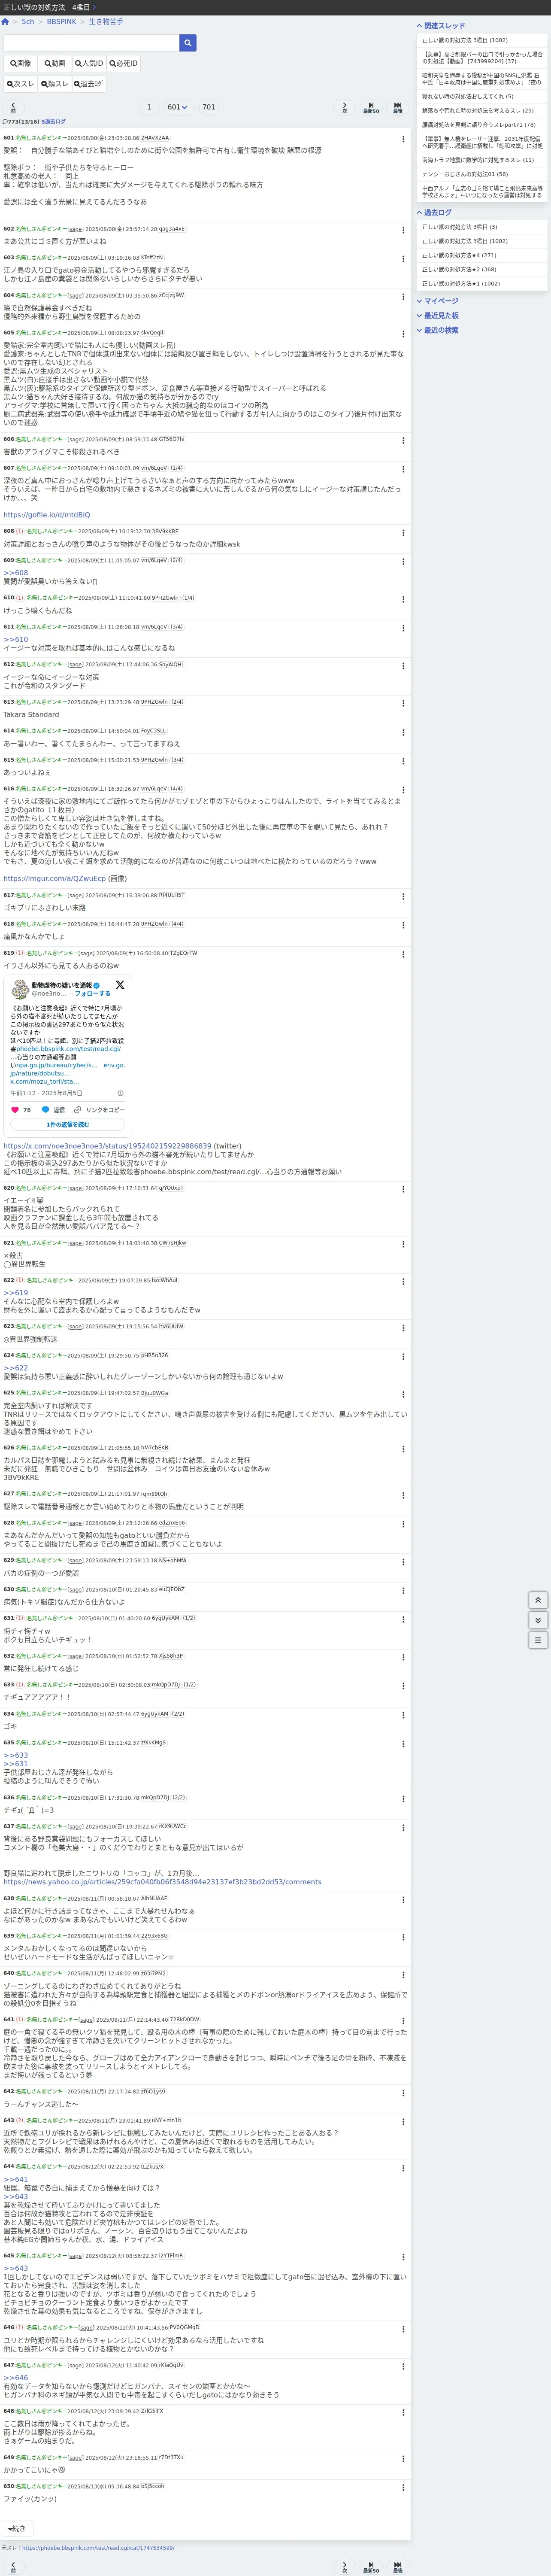Open the 画像 image search filter
The height and width of the screenshot is (2576, 551).
click(x=20, y=63)
